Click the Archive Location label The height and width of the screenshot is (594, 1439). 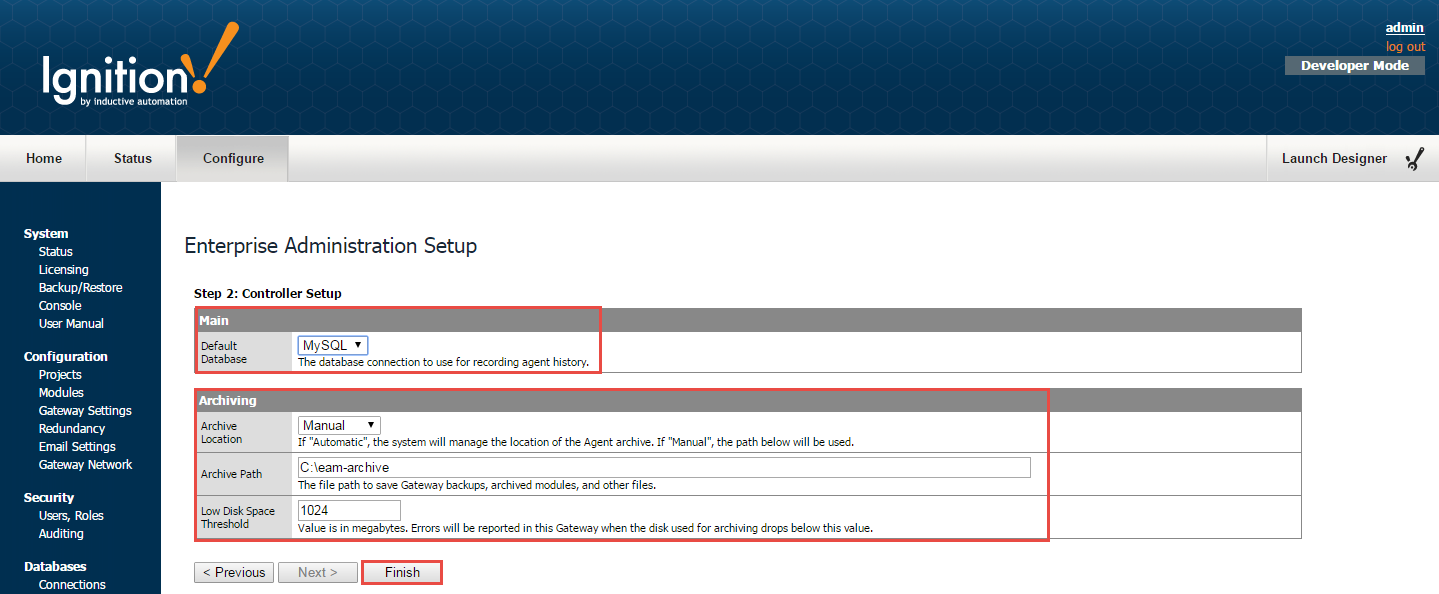(221, 432)
